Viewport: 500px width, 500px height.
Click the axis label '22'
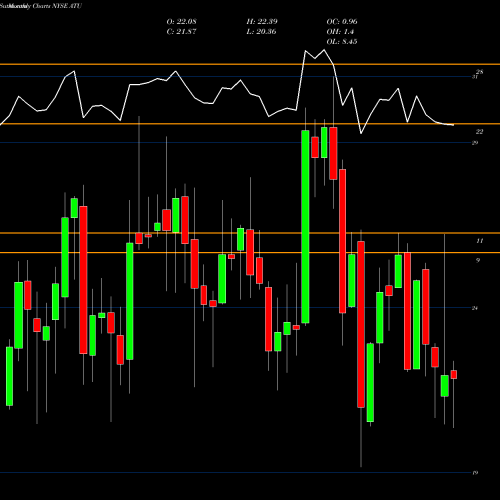pos(479,132)
